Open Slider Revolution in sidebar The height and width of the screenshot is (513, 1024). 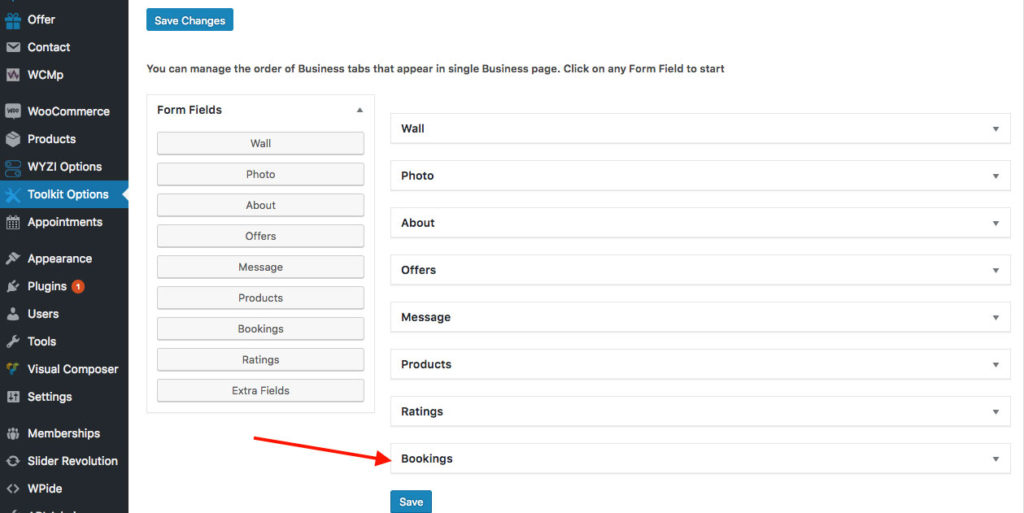(x=72, y=461)
